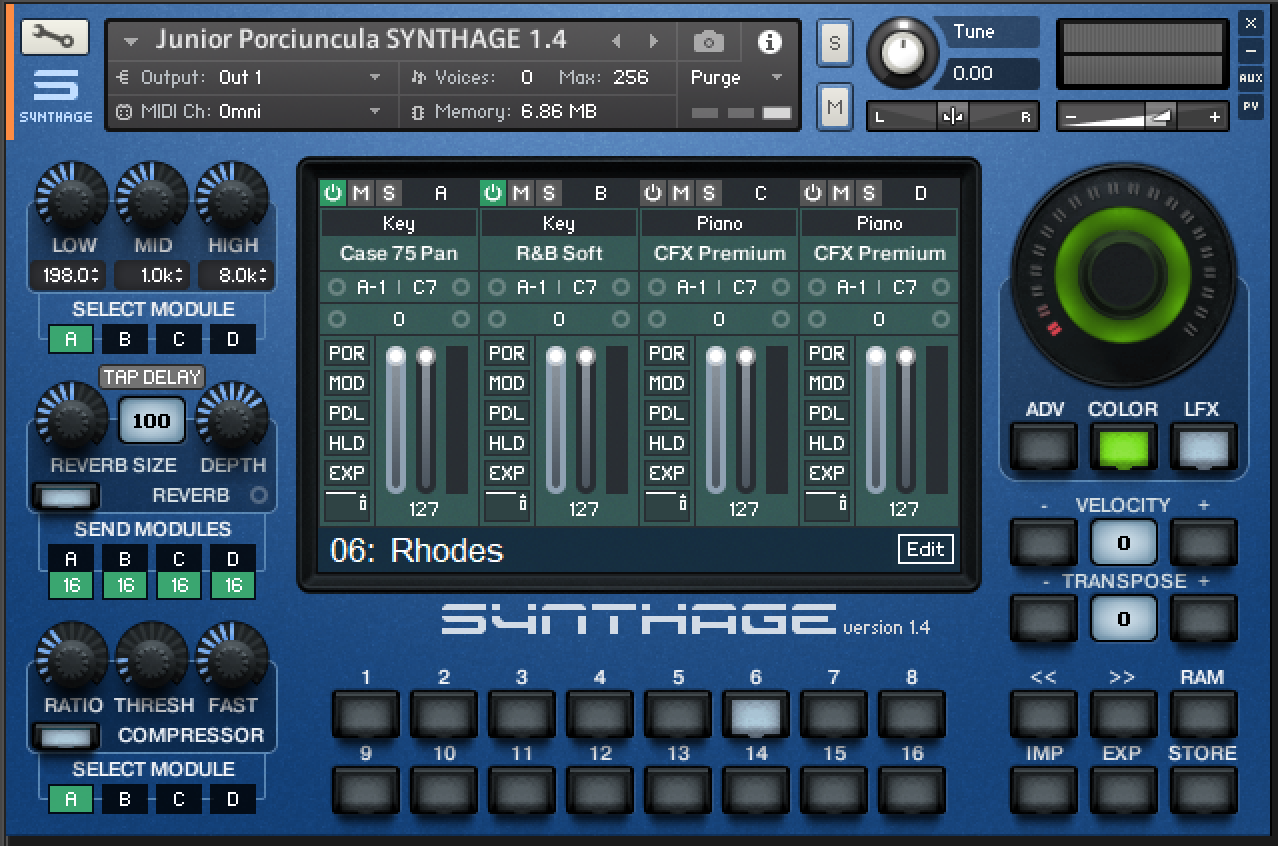Click the IMP import button
The height and width of the screenshot is (846, 1278).
pos(1044,791)
